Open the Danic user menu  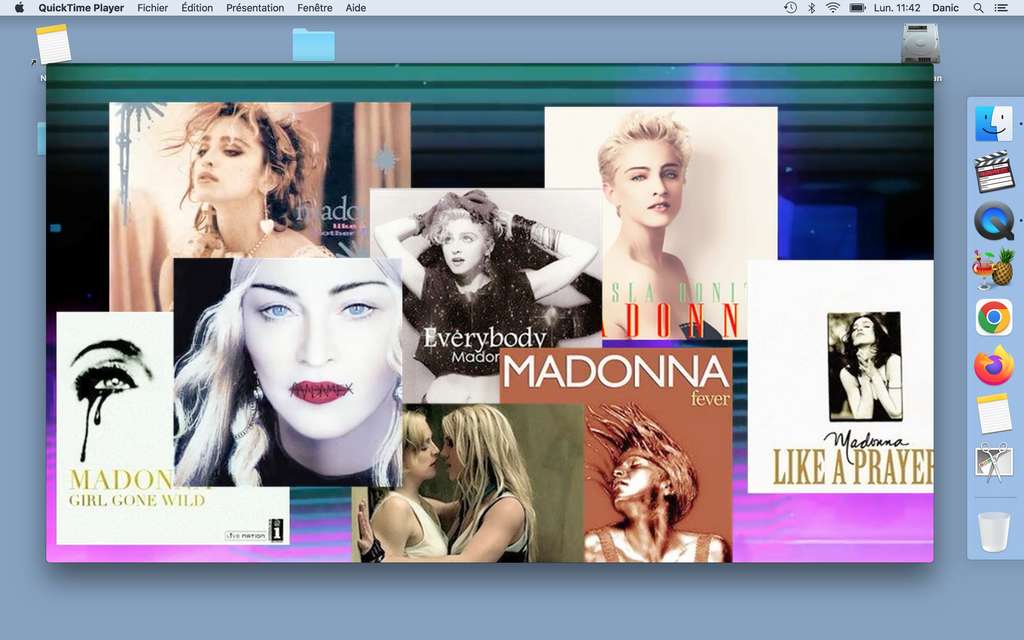pos(945,8)
